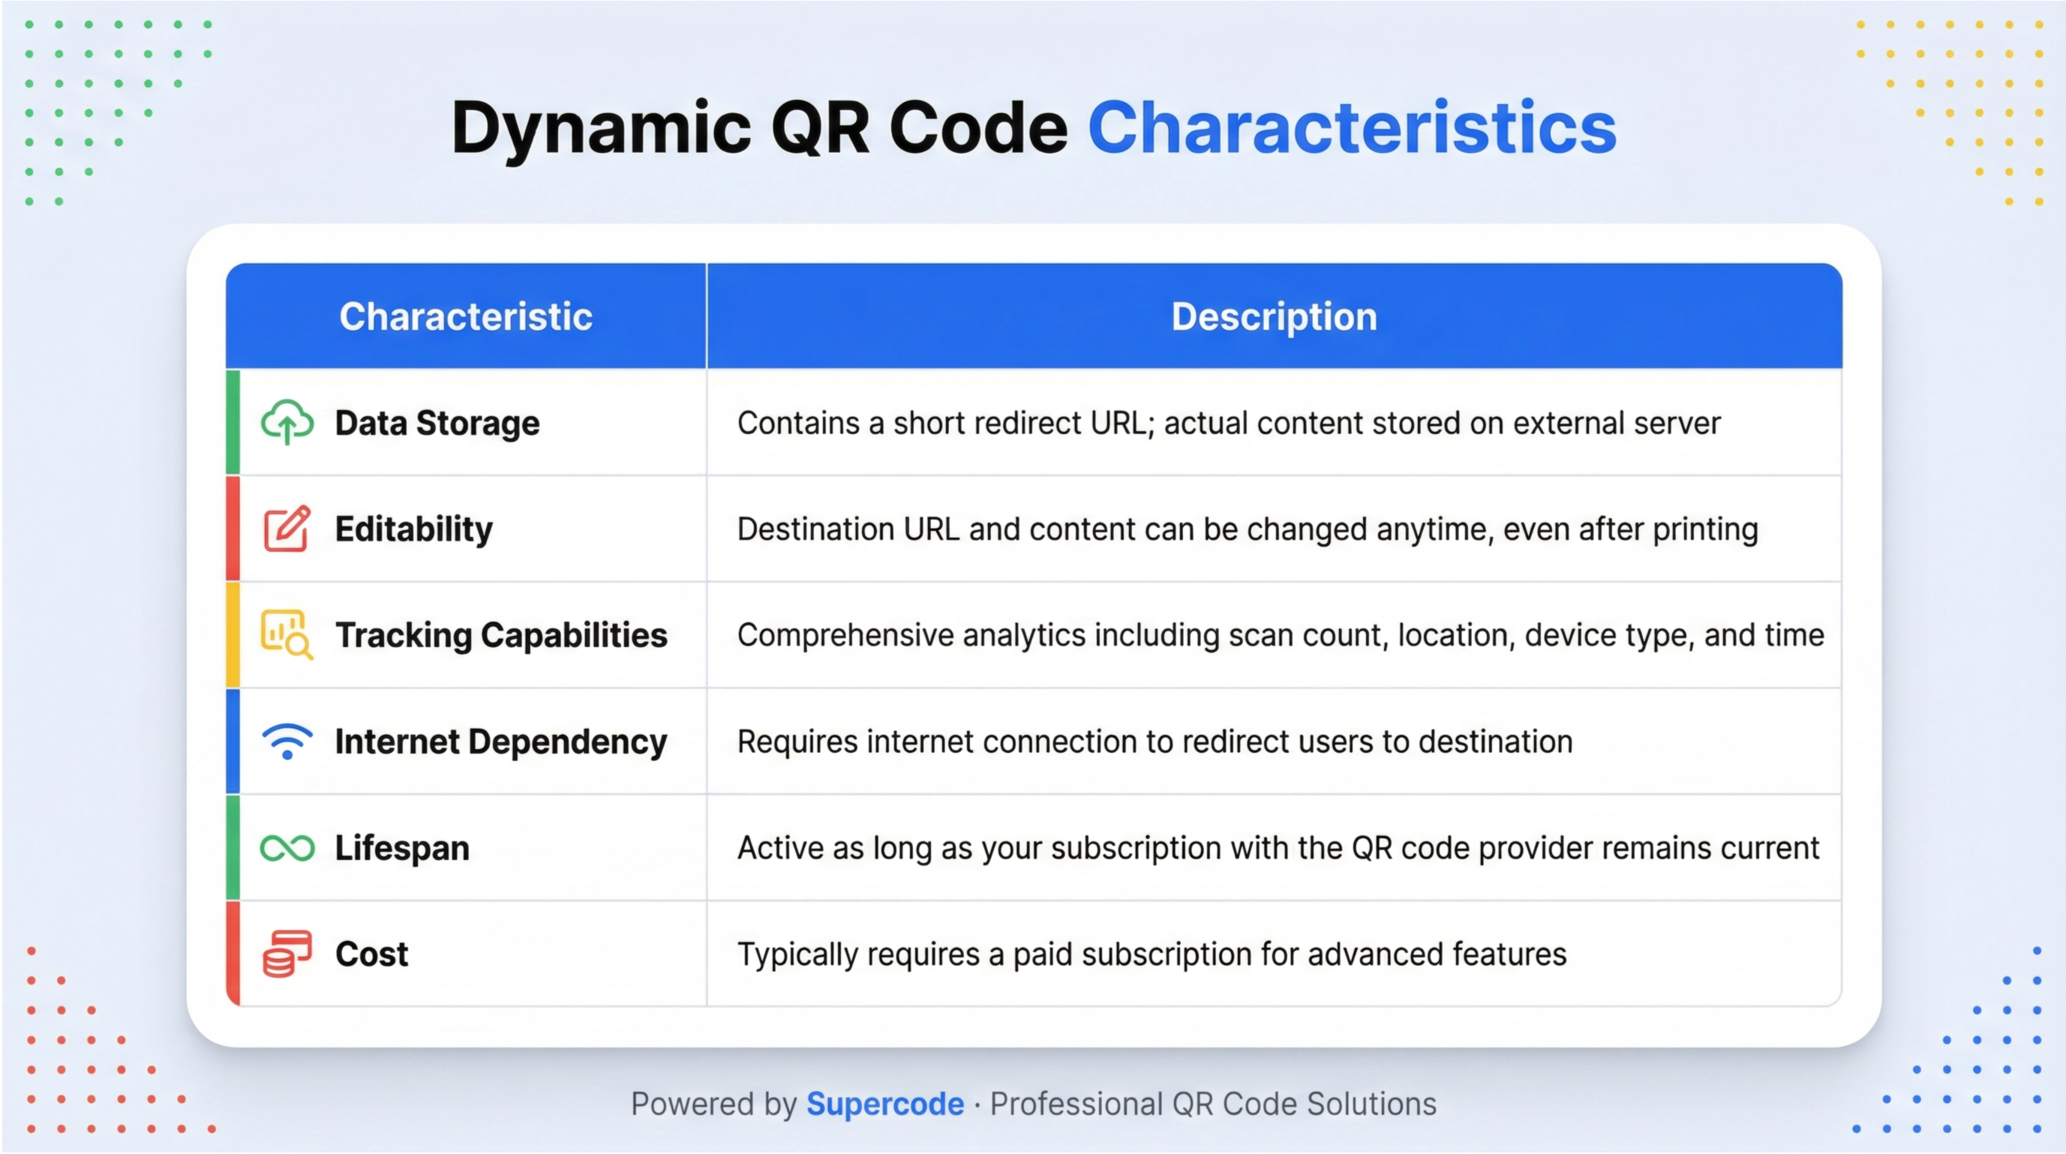Image resolution: width=2066 pixels, height=1154 pixels.
Task: Click the red coins Cost icon
Action: pyautogui.click(x=287, y=954)
